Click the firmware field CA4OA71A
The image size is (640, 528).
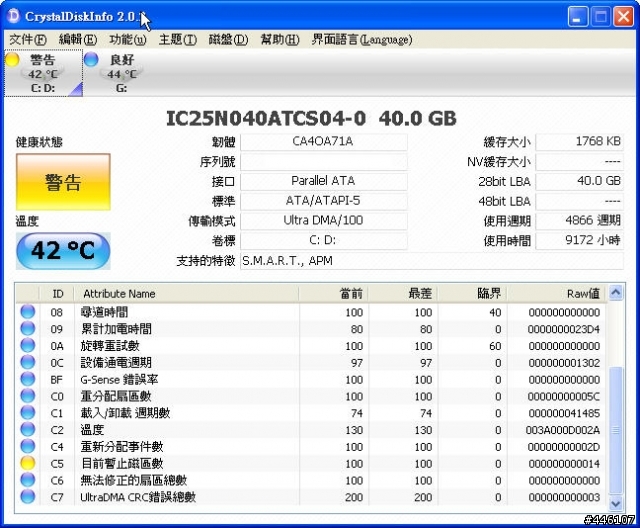click(x=324, y=142)
